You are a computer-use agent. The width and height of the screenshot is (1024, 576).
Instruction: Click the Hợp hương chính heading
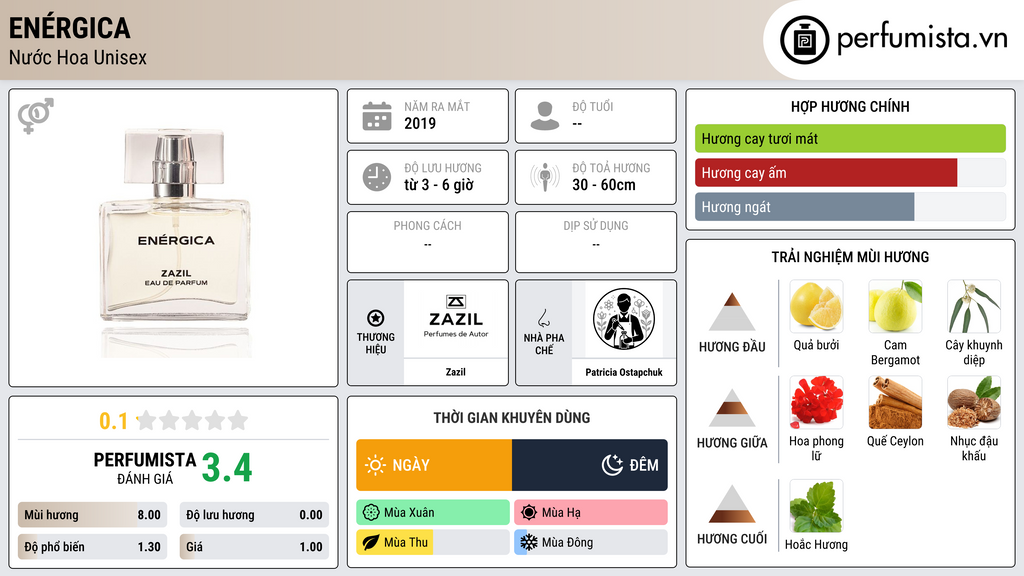pos(850,106)
